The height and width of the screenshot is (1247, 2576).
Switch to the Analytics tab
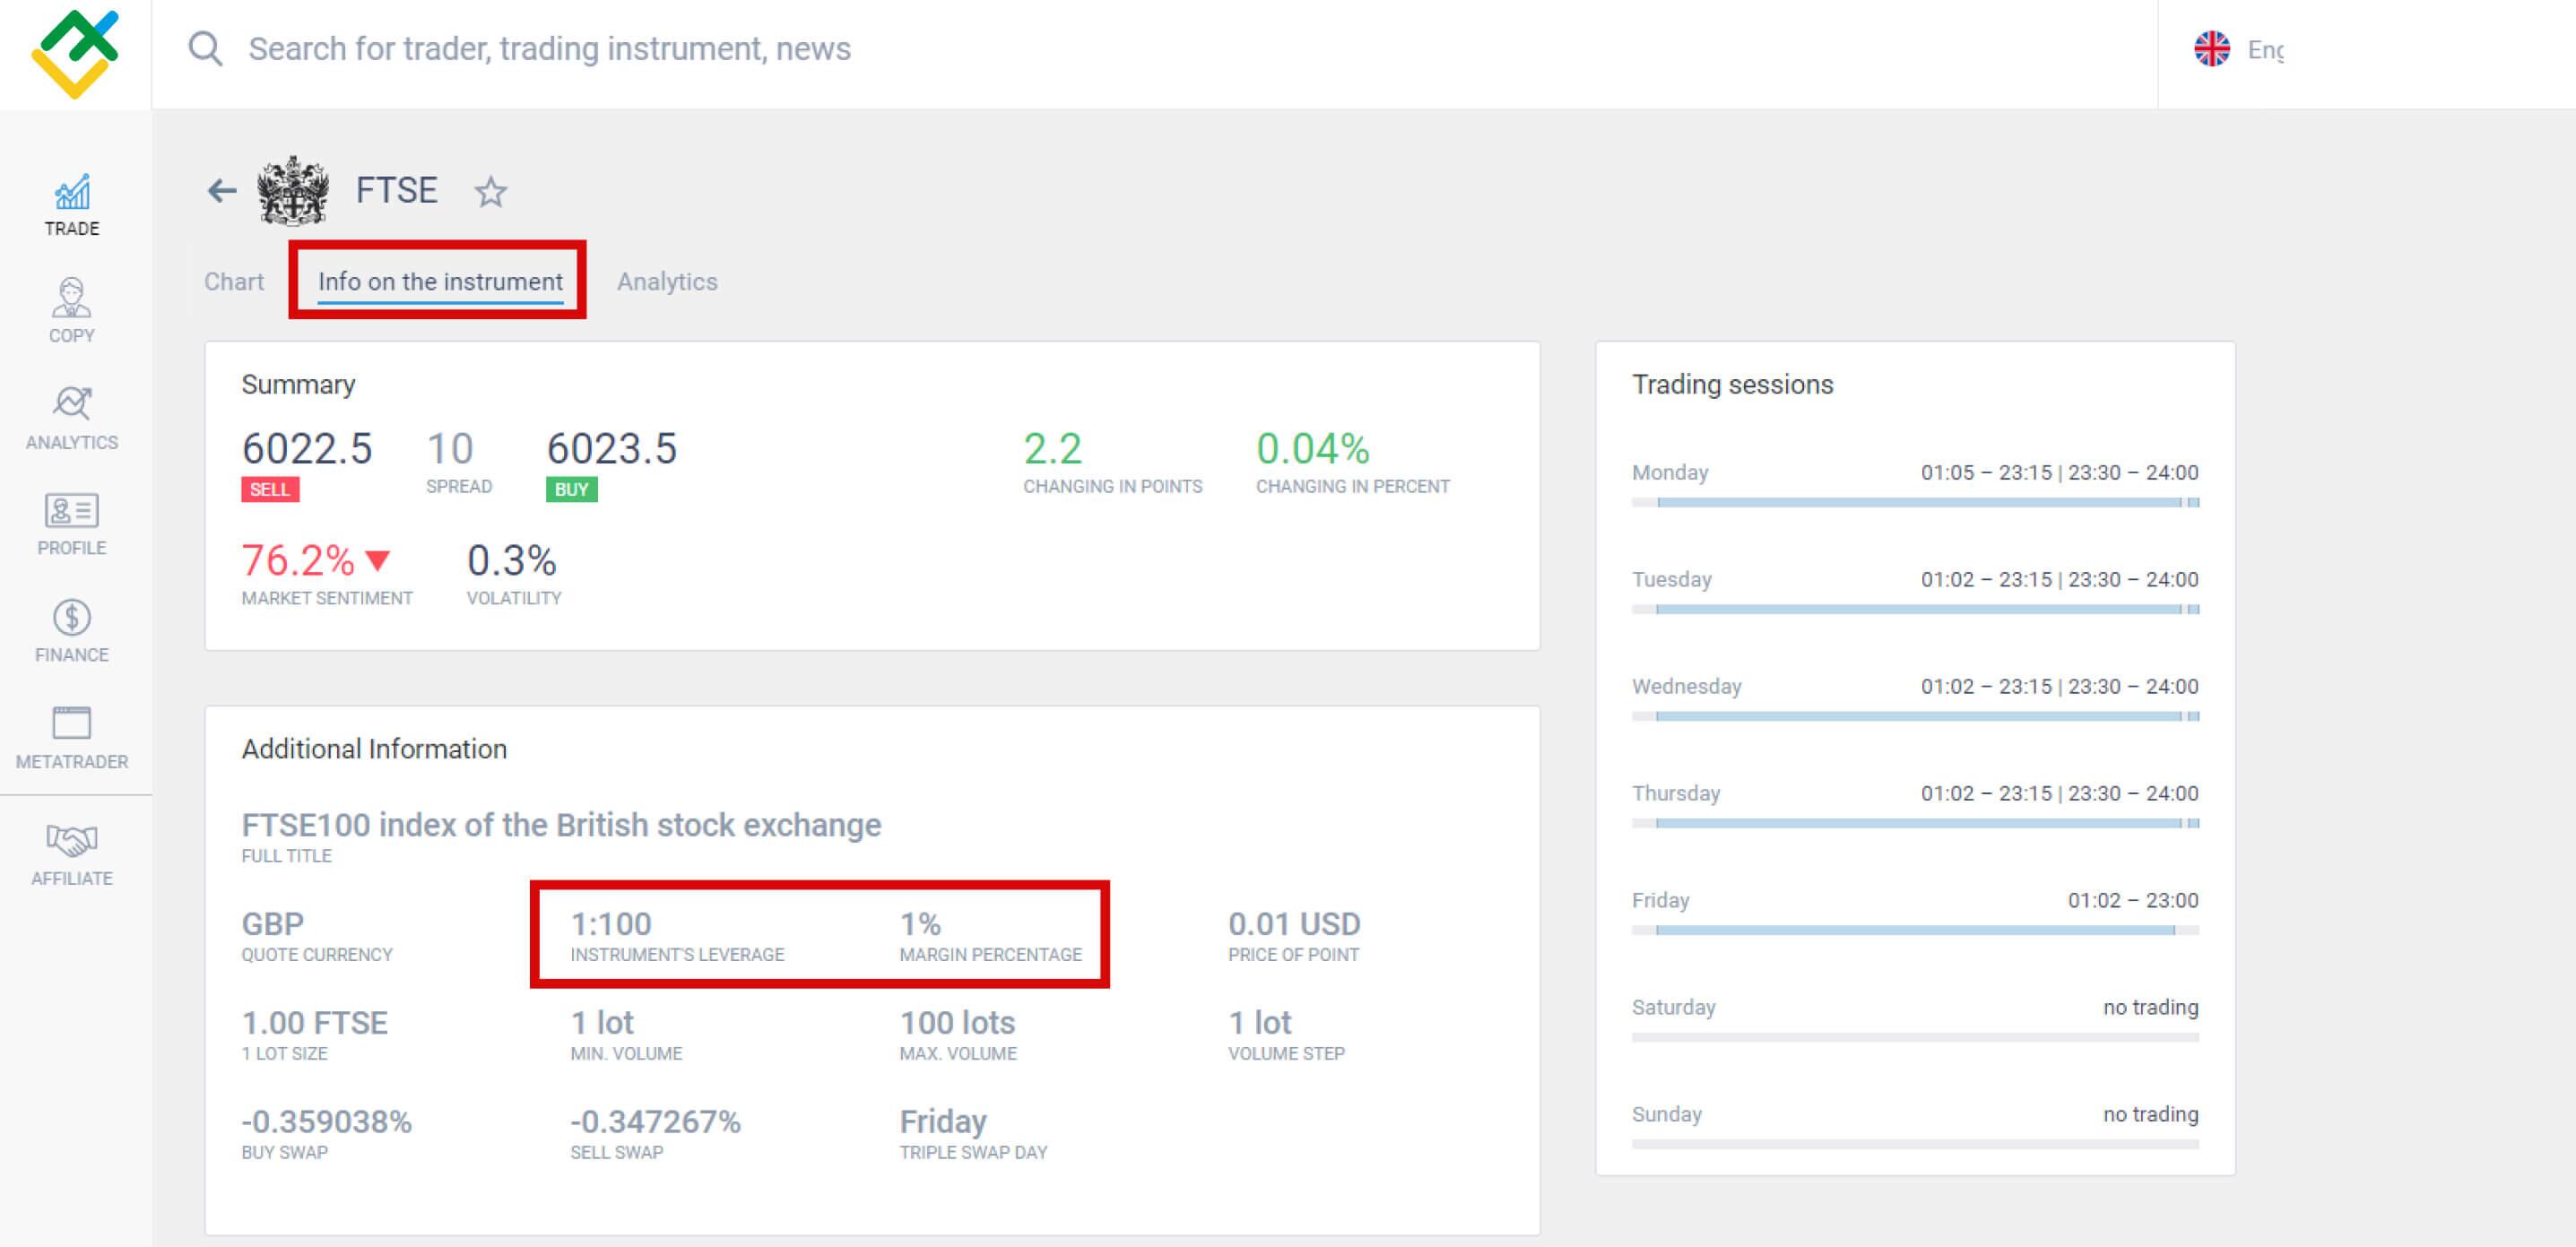click(667, 282)
